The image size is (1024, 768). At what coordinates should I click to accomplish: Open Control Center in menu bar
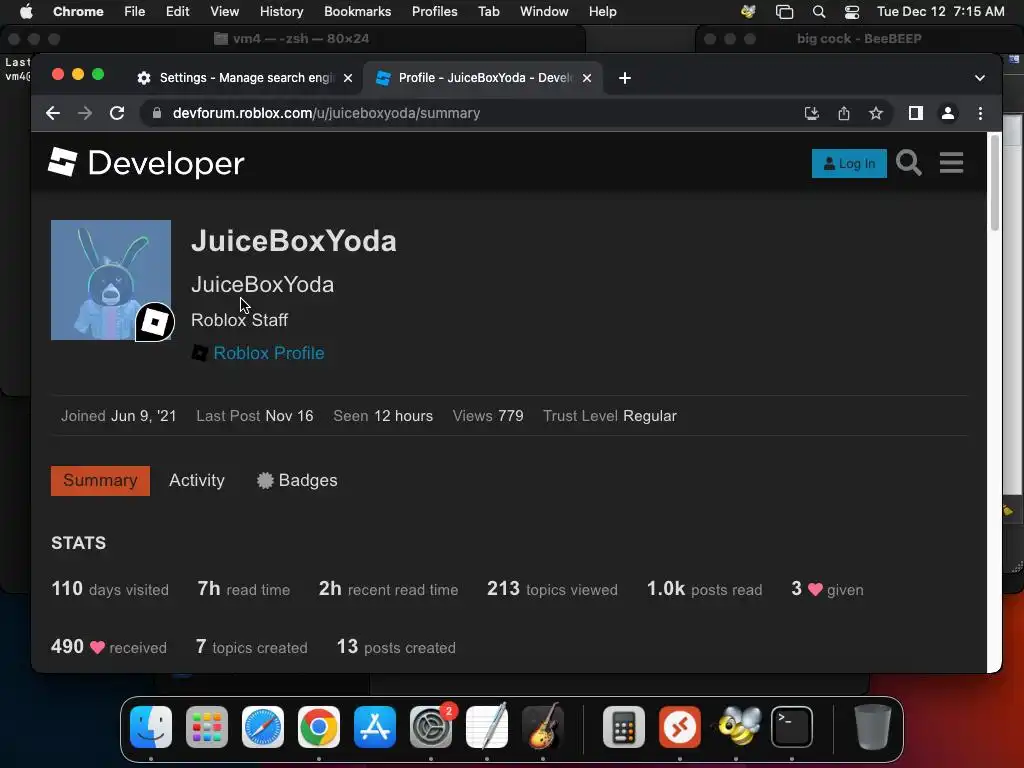[x=852, y=11]
